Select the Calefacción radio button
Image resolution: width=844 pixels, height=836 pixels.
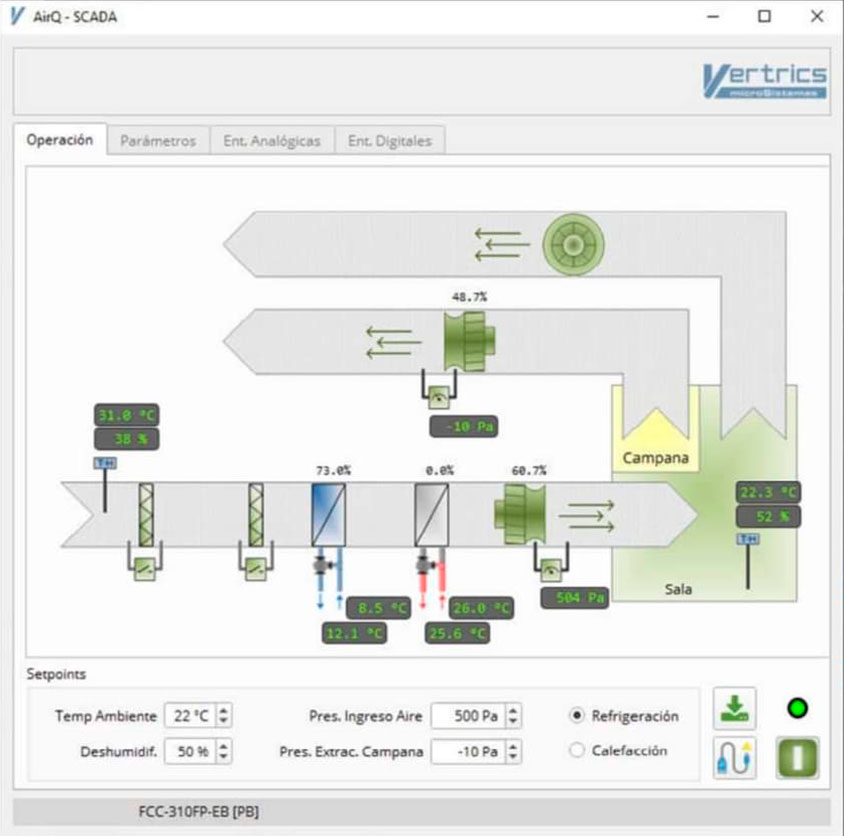576,750
